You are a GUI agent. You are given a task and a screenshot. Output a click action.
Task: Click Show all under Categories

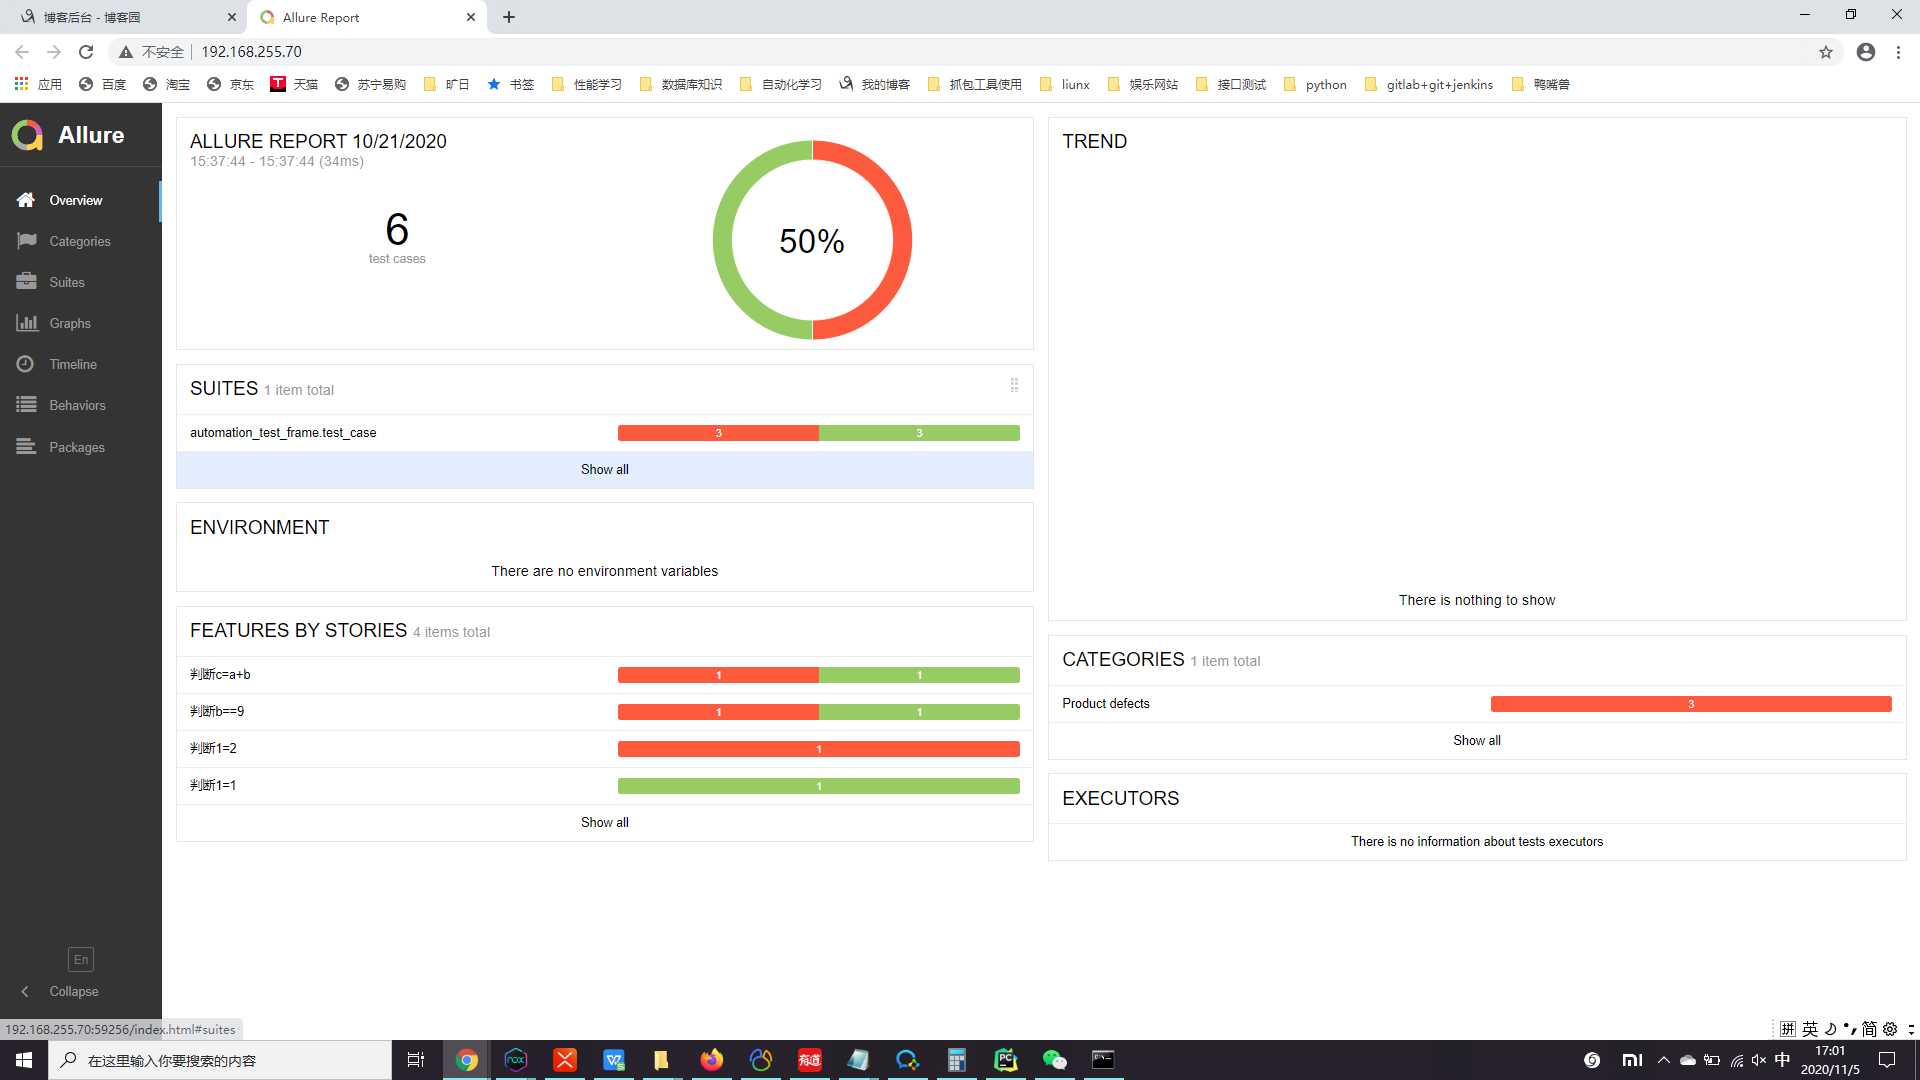[x=1476, y=740]
